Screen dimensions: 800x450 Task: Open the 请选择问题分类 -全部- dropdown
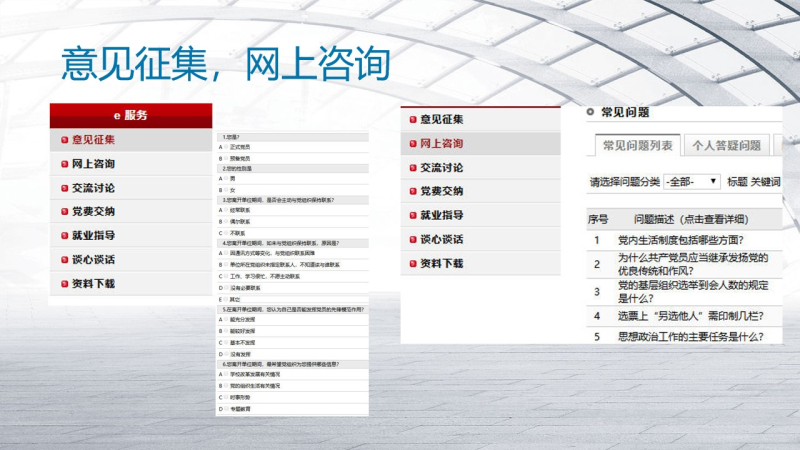pyautogui.click(x=691, y=182)
